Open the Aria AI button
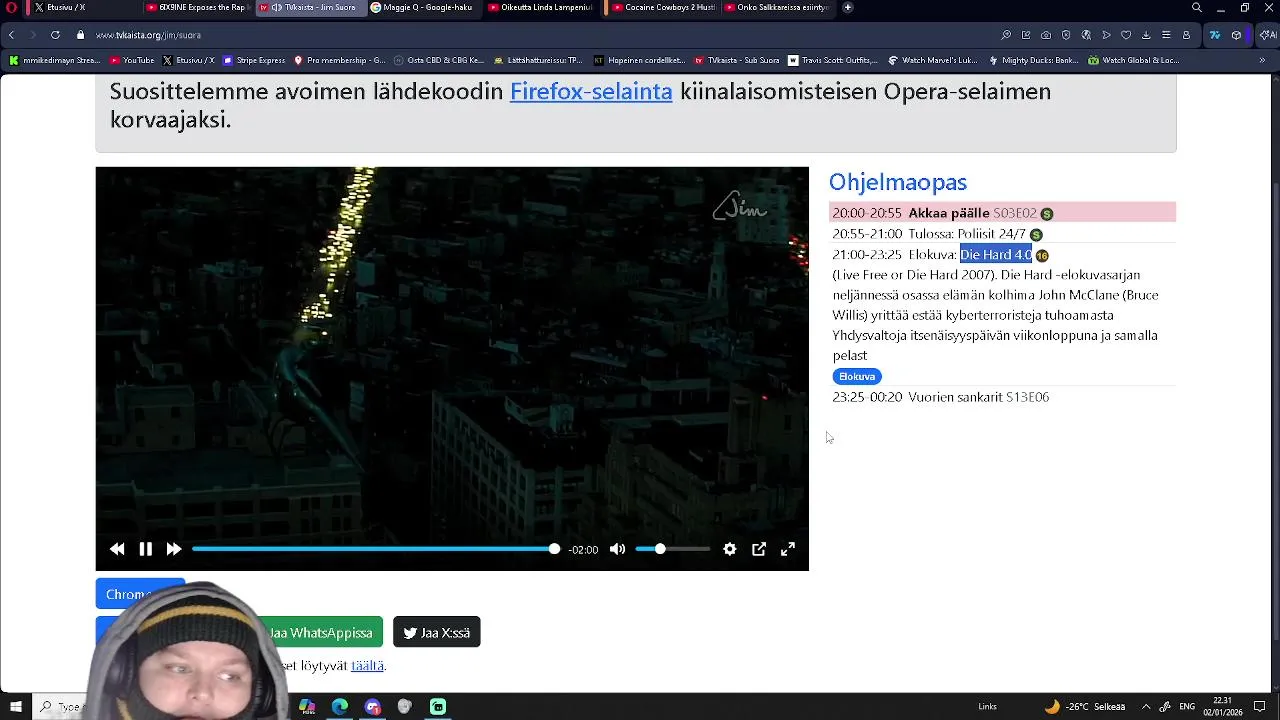Viewport: 1280px width, 720px height. tap(1267, 35)
